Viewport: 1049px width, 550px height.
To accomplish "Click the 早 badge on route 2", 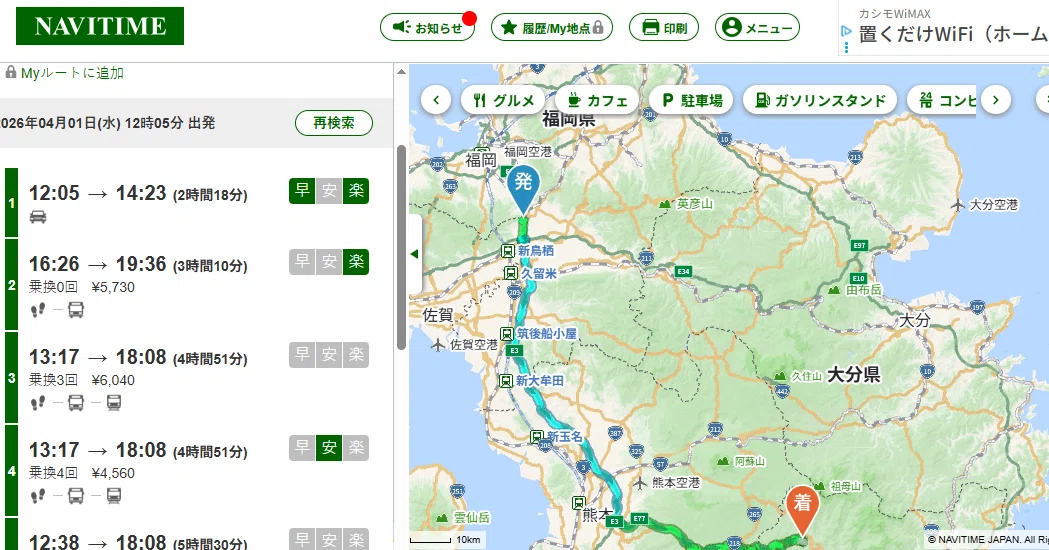I will click(x=302, y=262).
